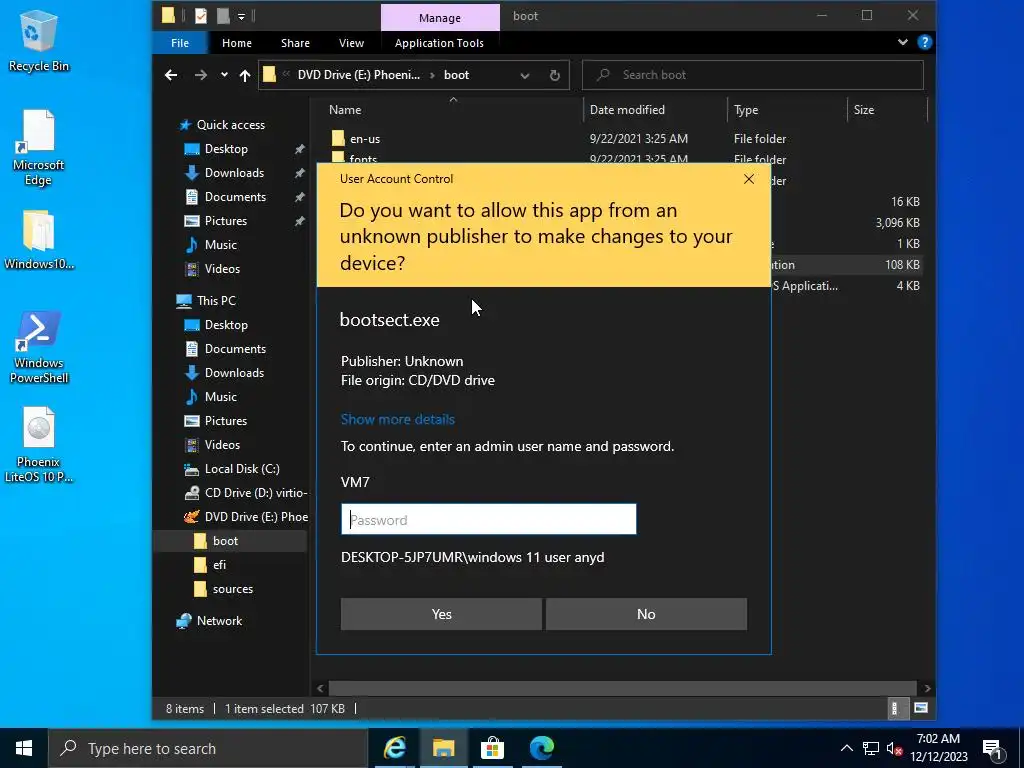Click the Start button on the taskbar

pyautogui.click(x=24, y=748)
